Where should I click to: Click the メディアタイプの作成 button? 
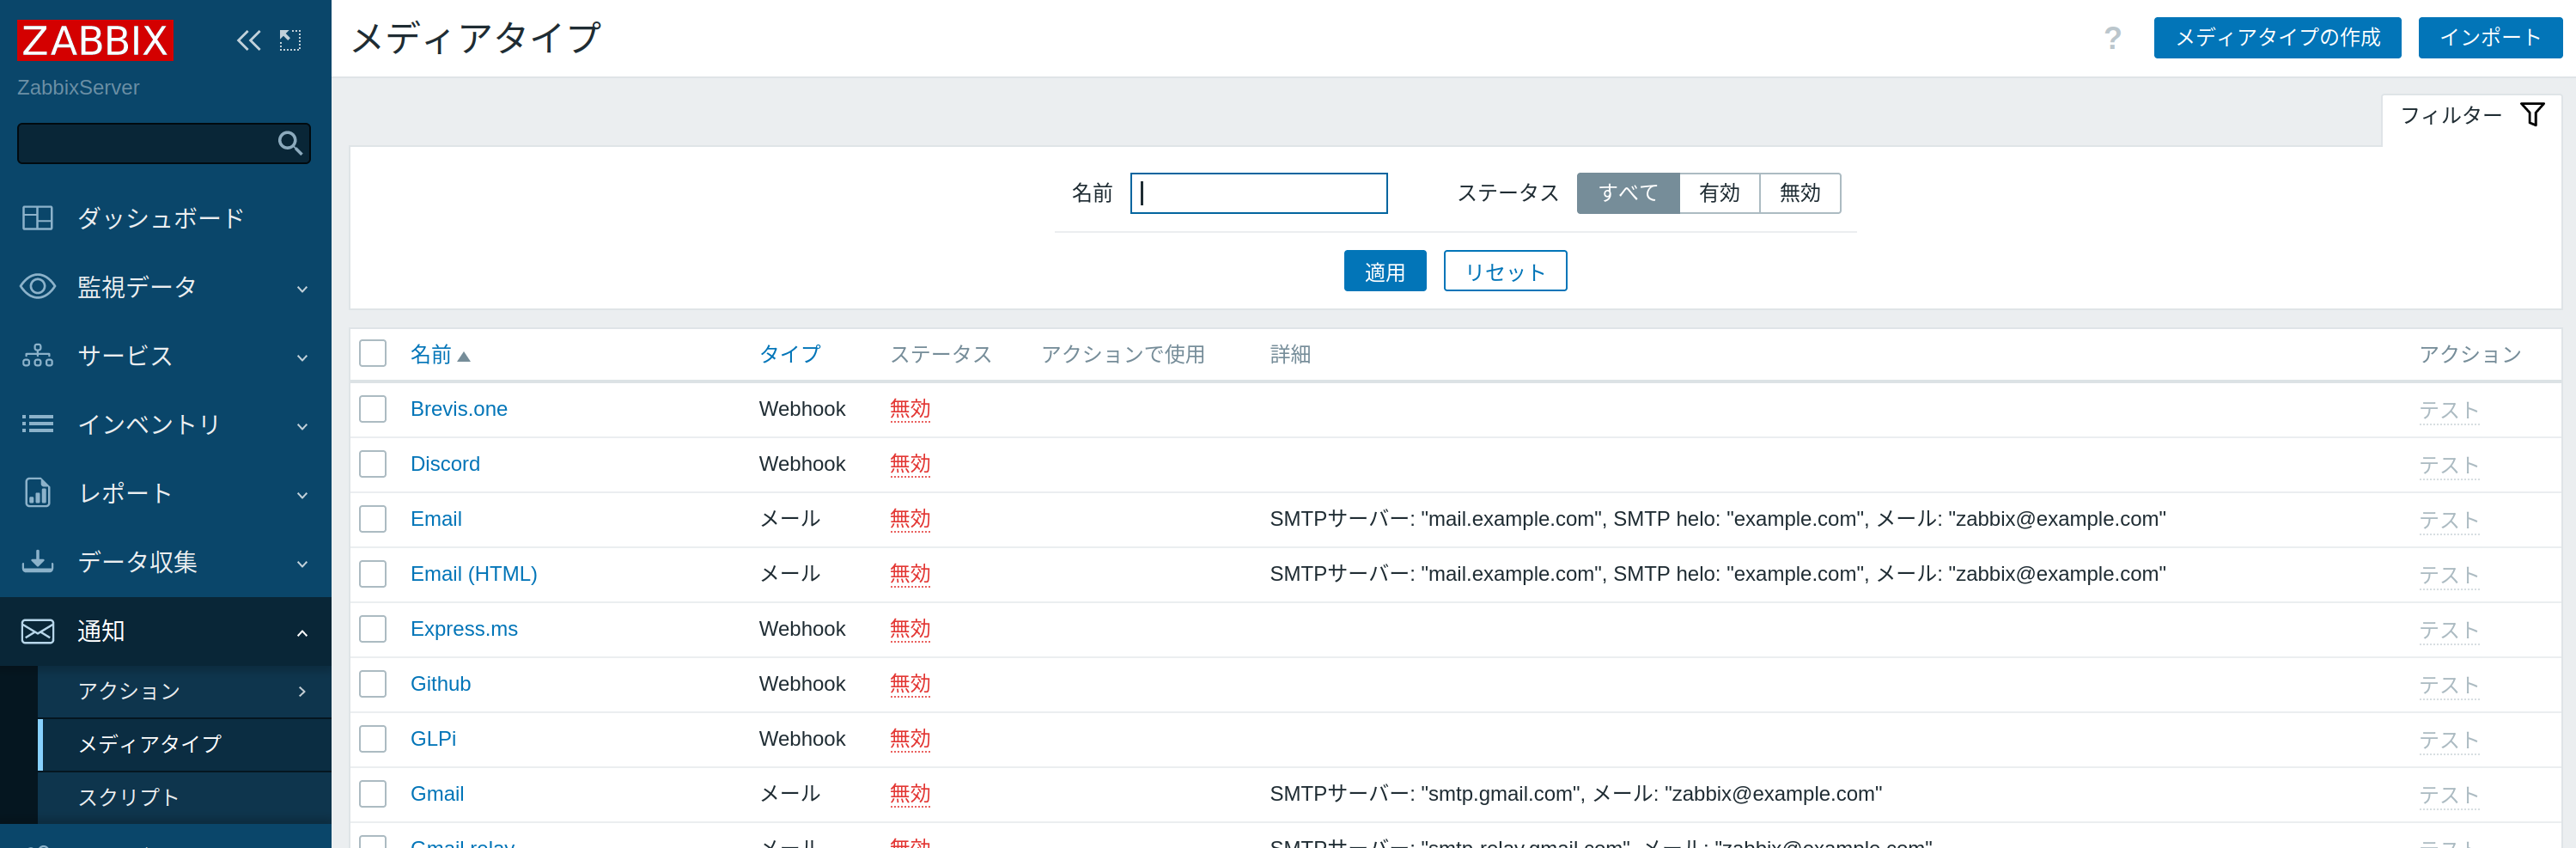click(x=2276, y=38)
